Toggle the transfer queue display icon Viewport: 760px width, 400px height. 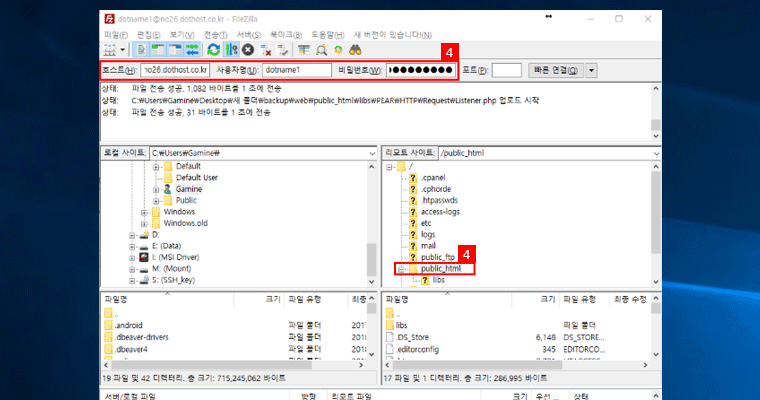coord(193,49)
